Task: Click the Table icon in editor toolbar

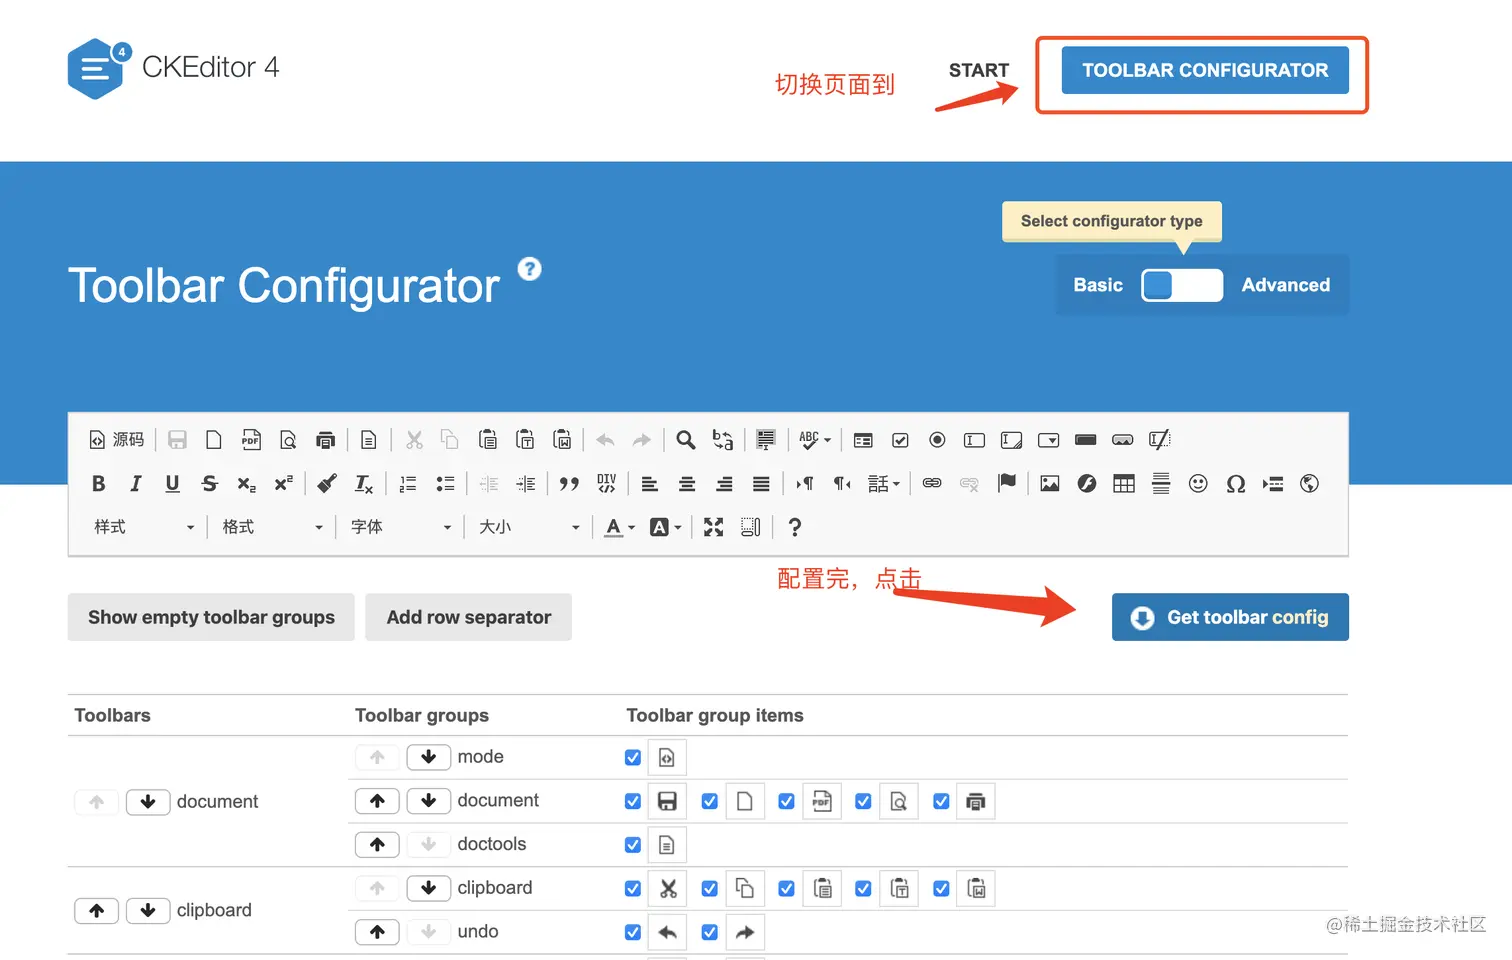Action: coord(1124,484)
